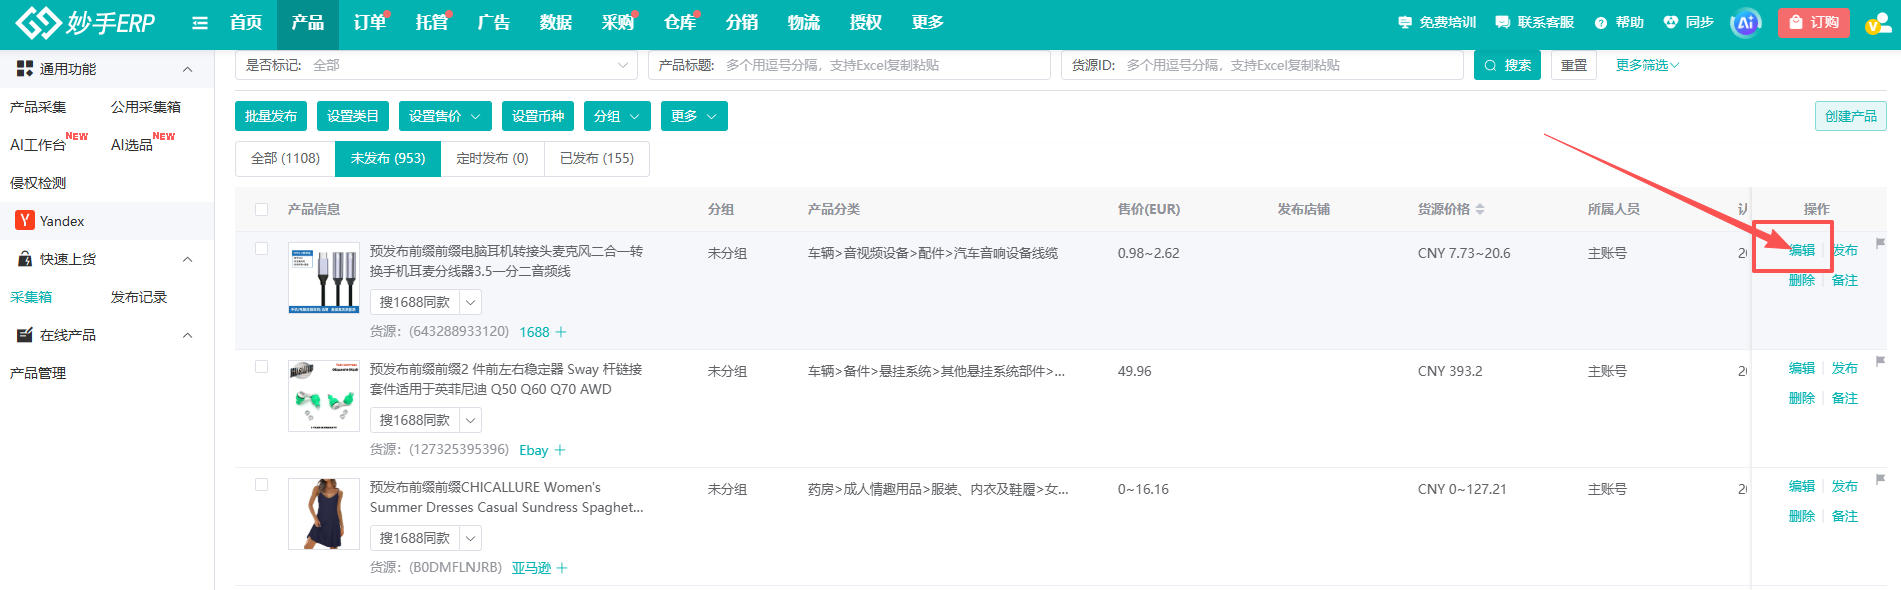
Task: Sort by 货源价格 sort arrows
Action: point(1480,209)
